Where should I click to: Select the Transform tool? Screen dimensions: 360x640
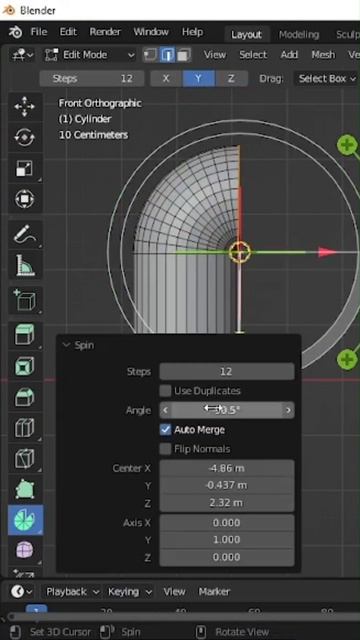[x=25, y=199]
